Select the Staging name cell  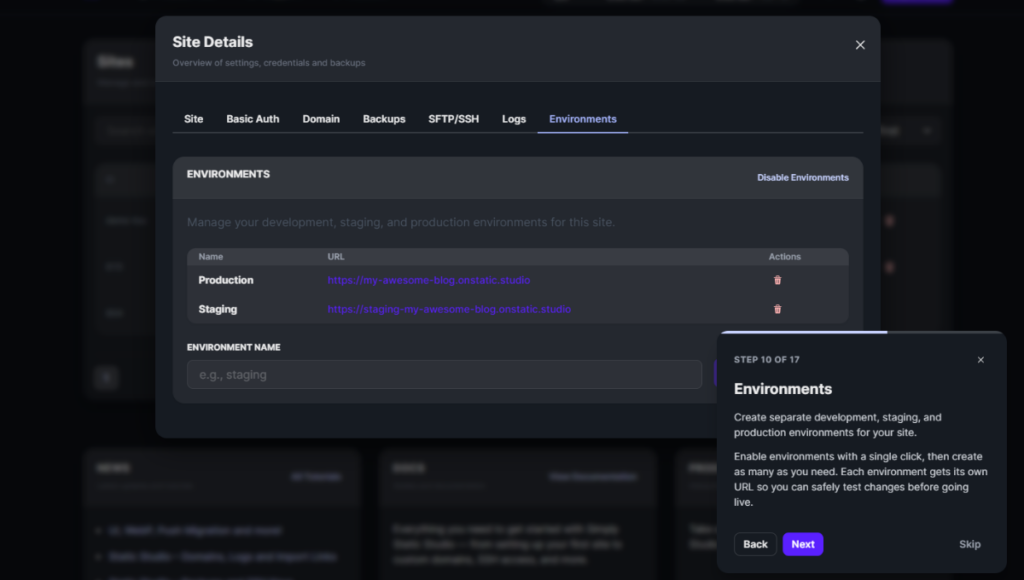[x=217, y=309]
